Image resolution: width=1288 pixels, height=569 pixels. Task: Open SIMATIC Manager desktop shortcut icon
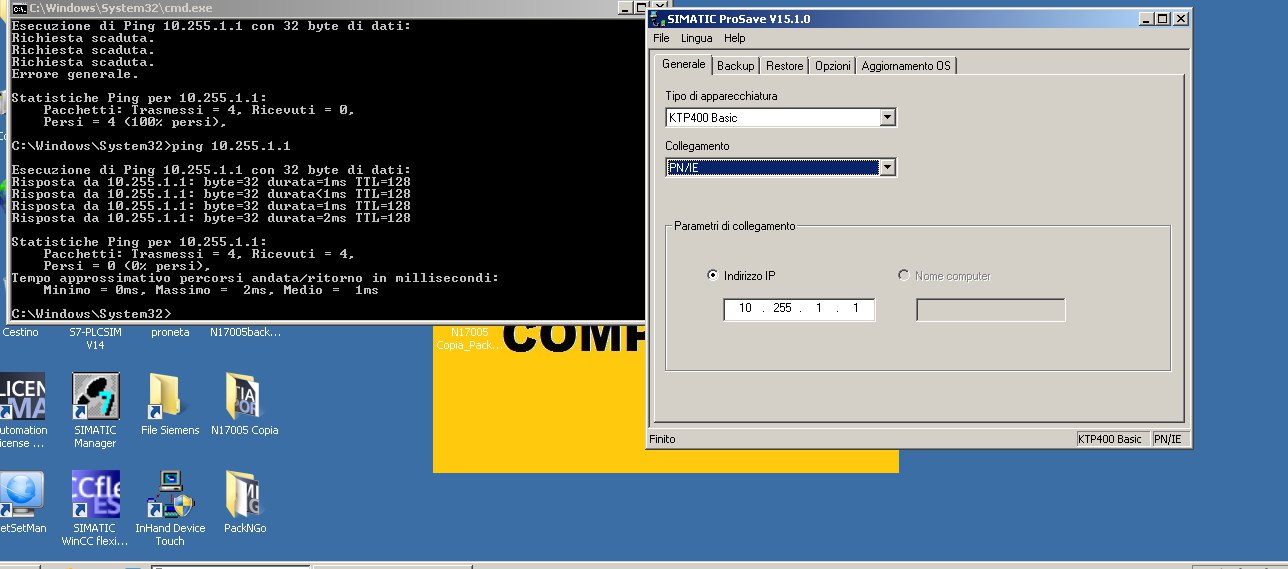pyautogui.click(x=96, y=397)
